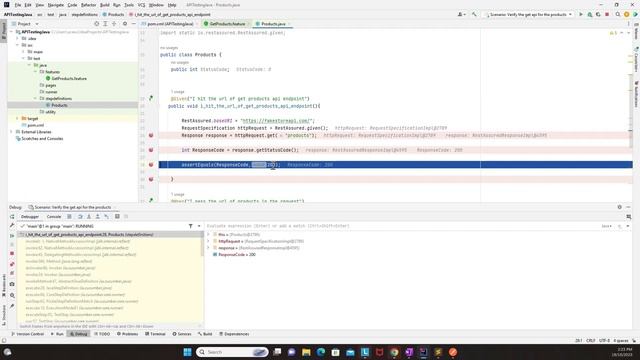Click the Evaluate Expression calculator icon
Screen dimensions: 640x360
tap(117, 217)
